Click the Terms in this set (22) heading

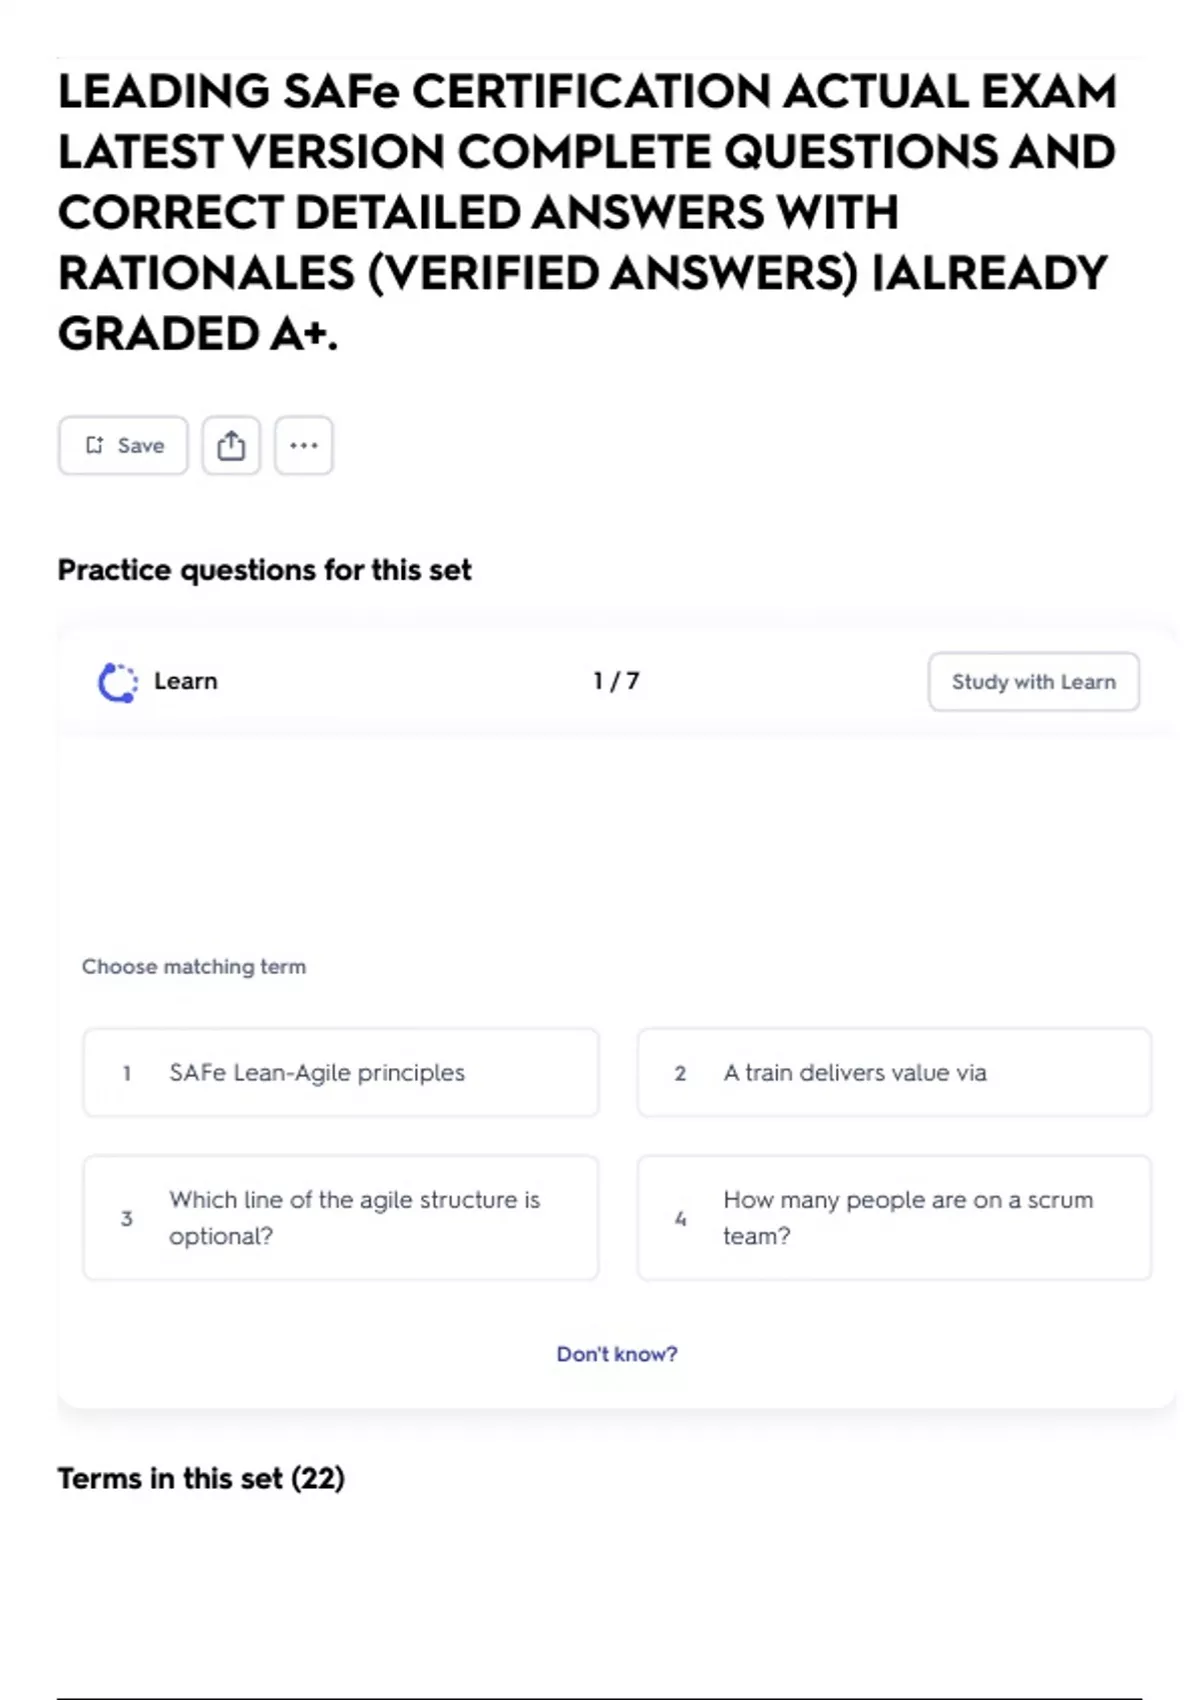pyautogui.click(x=201, y=1478)
